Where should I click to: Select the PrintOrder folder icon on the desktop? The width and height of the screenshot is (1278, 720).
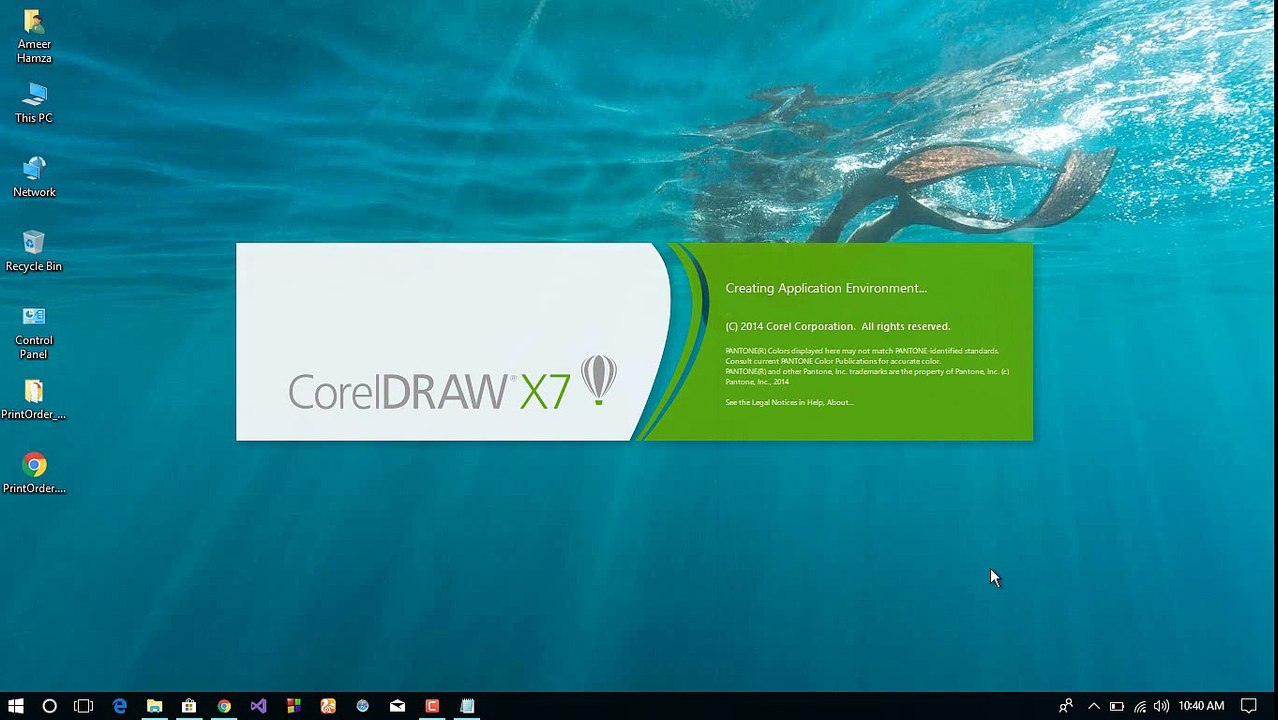34,399
